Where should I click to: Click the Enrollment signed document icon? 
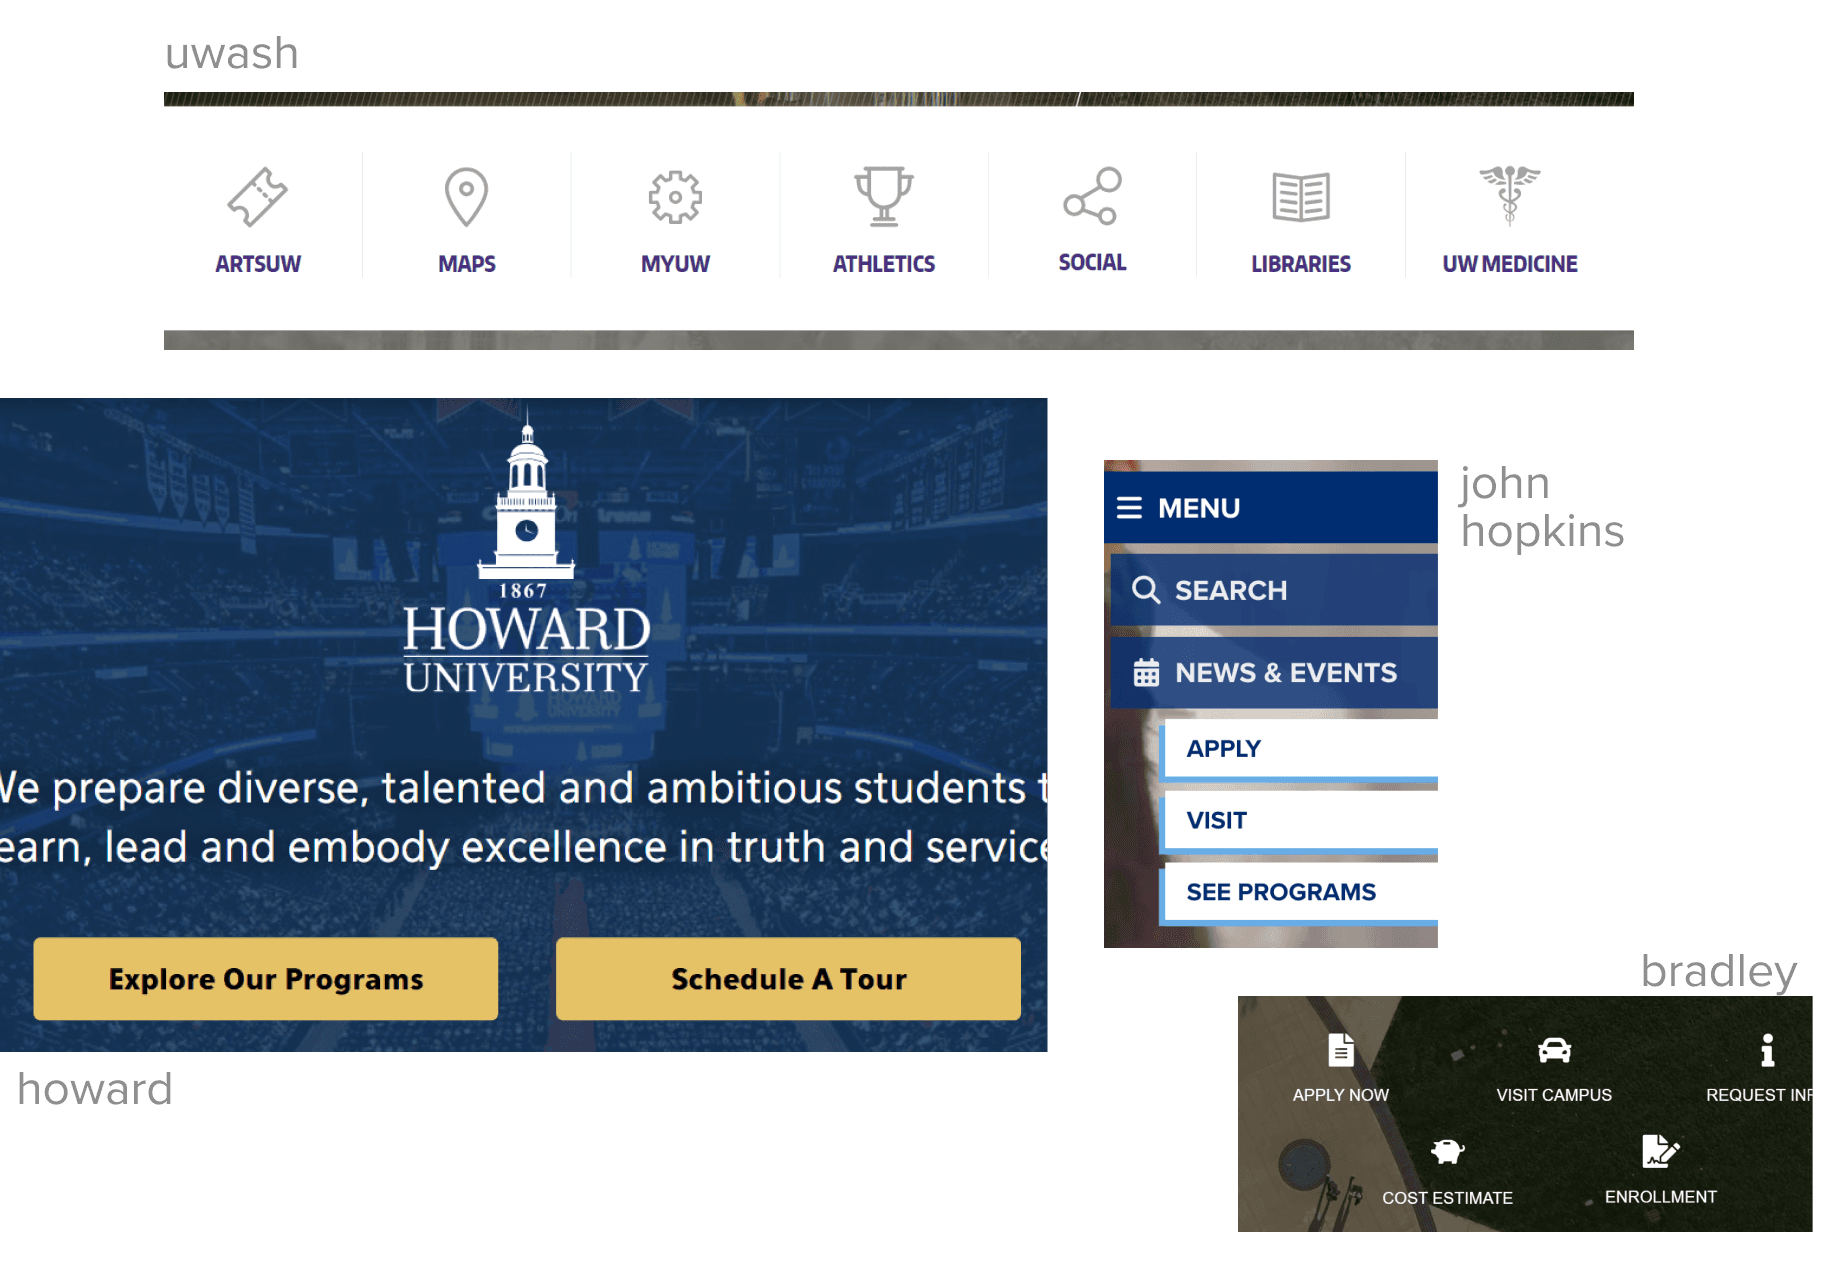[1660, 1151]
